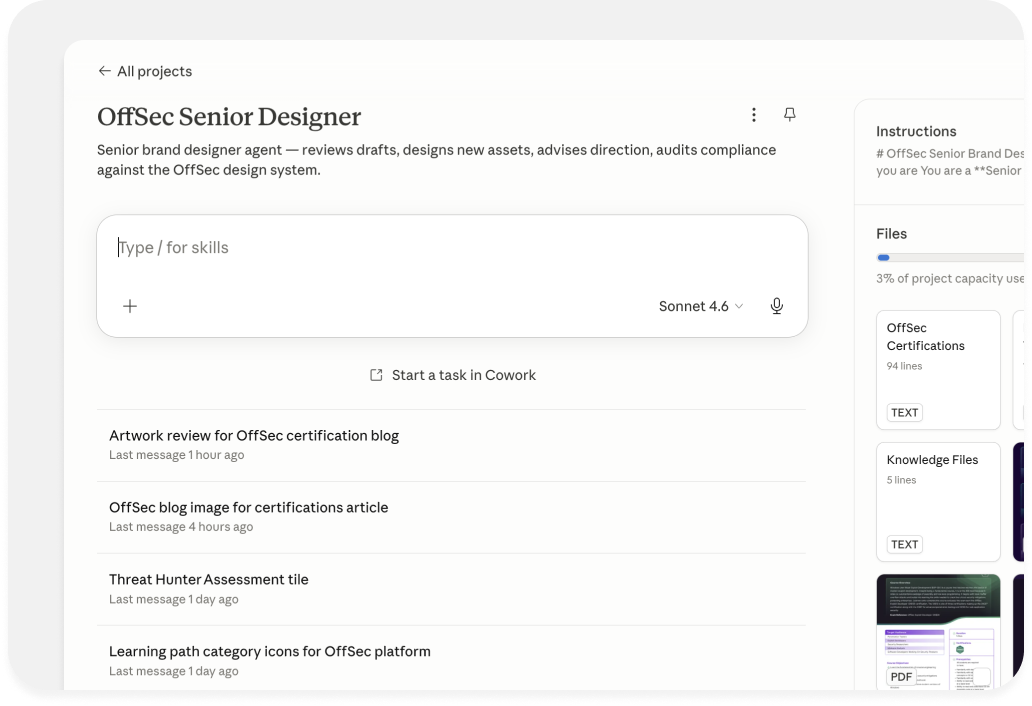Click the plus attachment icon in chat box
Viewport: 1032px width, 706px height.
pyautogui.click(x=130, y=306)
